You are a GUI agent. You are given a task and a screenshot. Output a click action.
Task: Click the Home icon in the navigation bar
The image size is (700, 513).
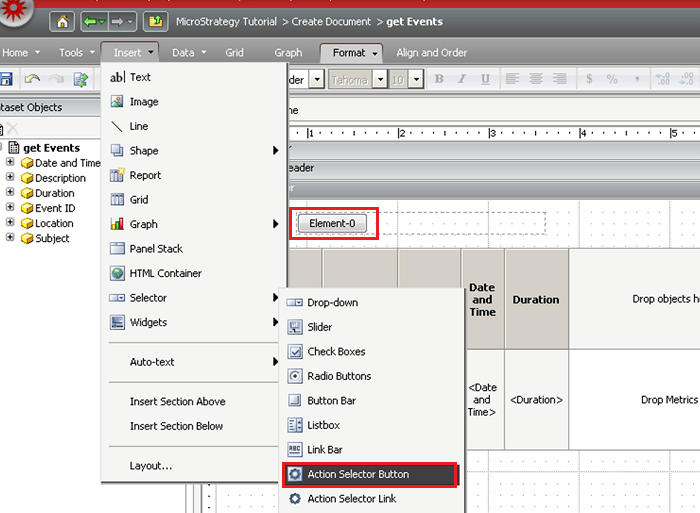[62, 21]
